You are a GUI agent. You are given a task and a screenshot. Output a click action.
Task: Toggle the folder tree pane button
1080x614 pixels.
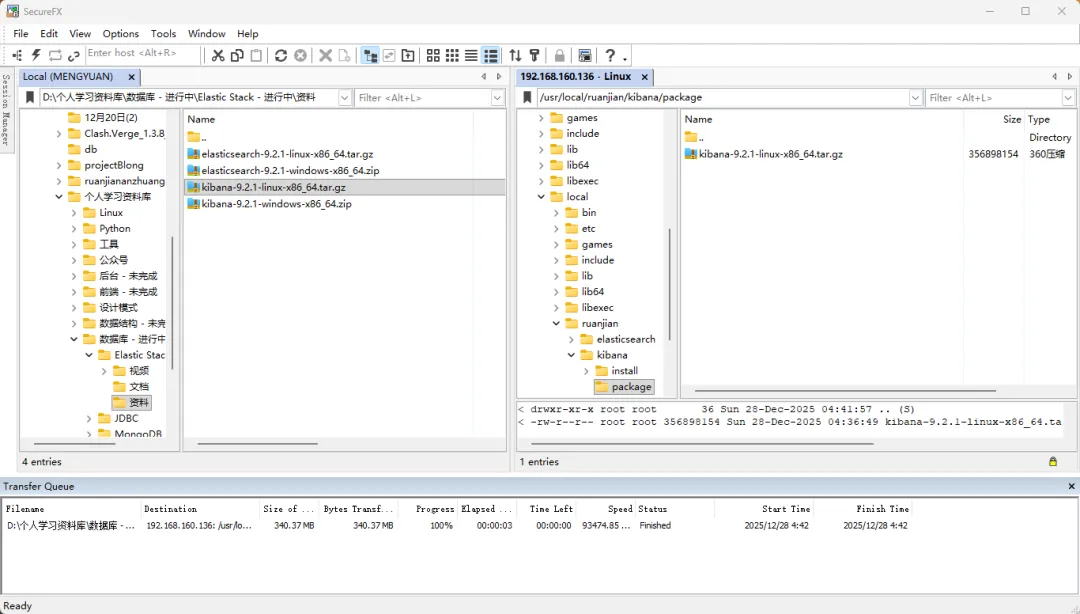370,55
